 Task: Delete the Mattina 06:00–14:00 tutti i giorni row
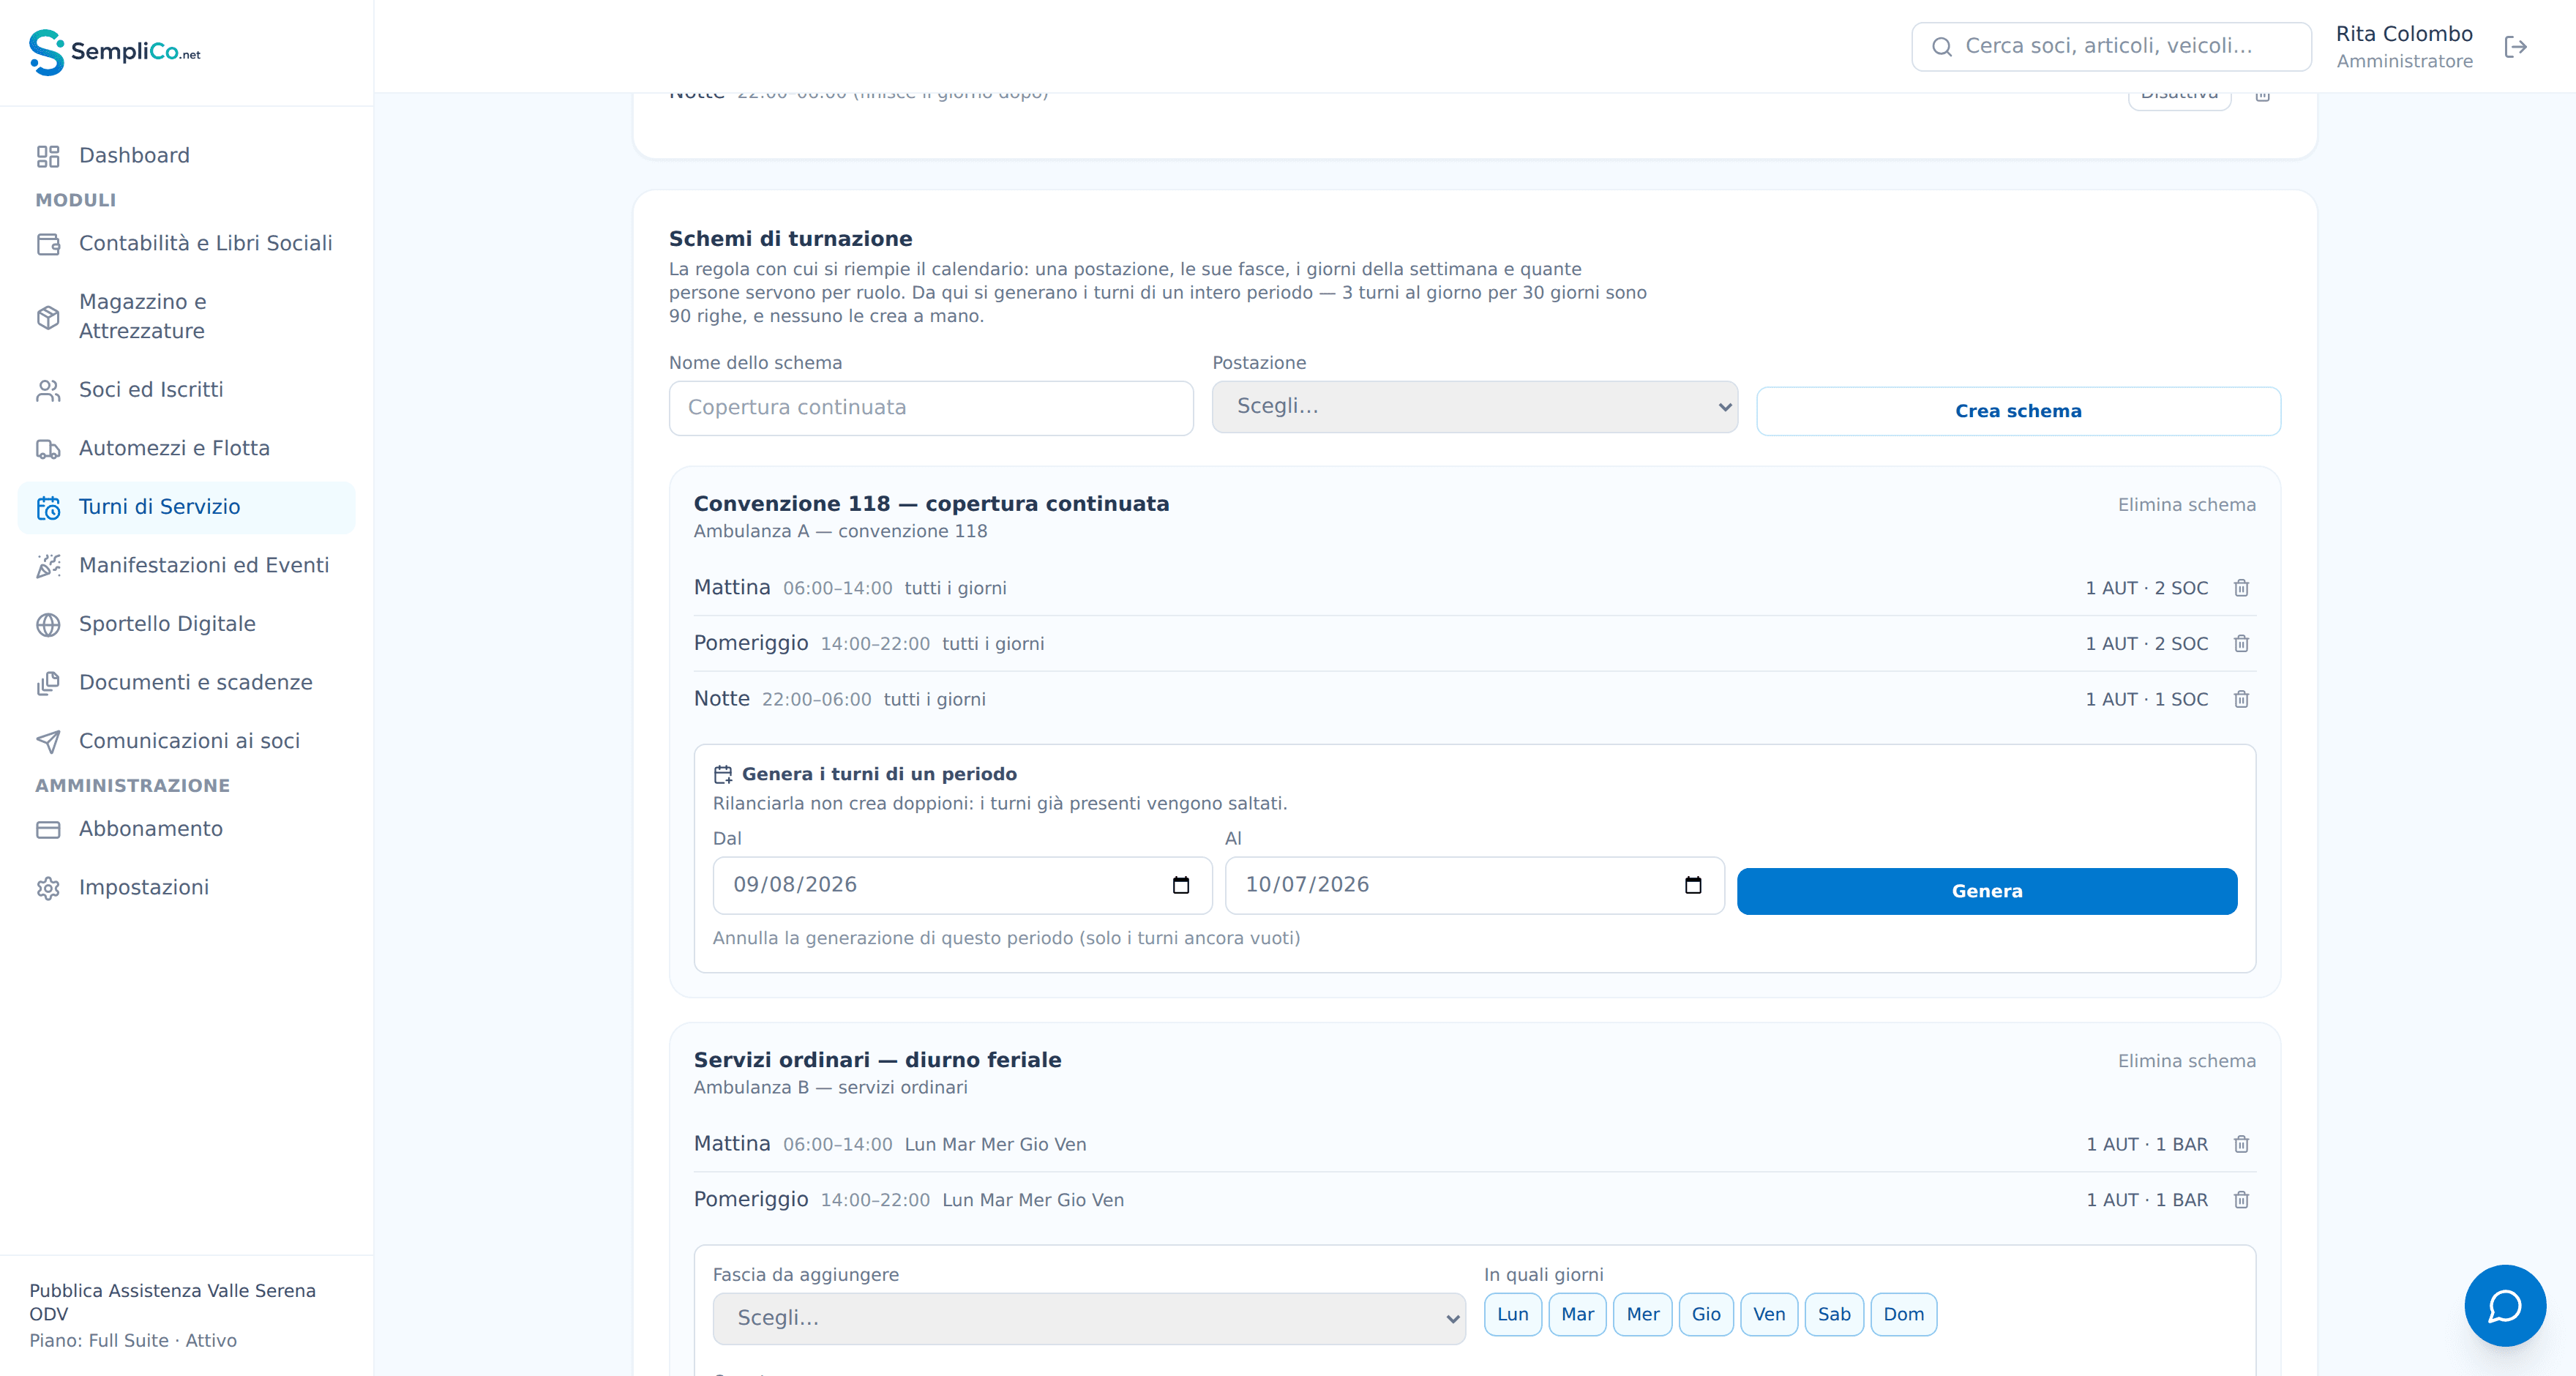[x=2241, y=588]
